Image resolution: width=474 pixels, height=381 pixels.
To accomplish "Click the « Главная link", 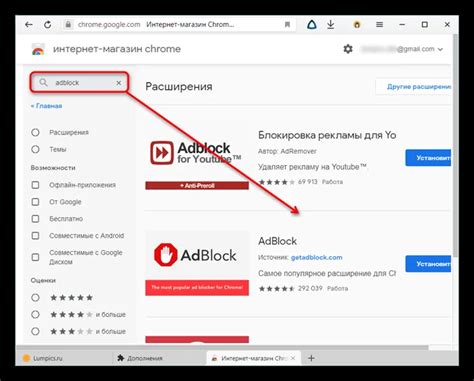I will pos(46,106).
